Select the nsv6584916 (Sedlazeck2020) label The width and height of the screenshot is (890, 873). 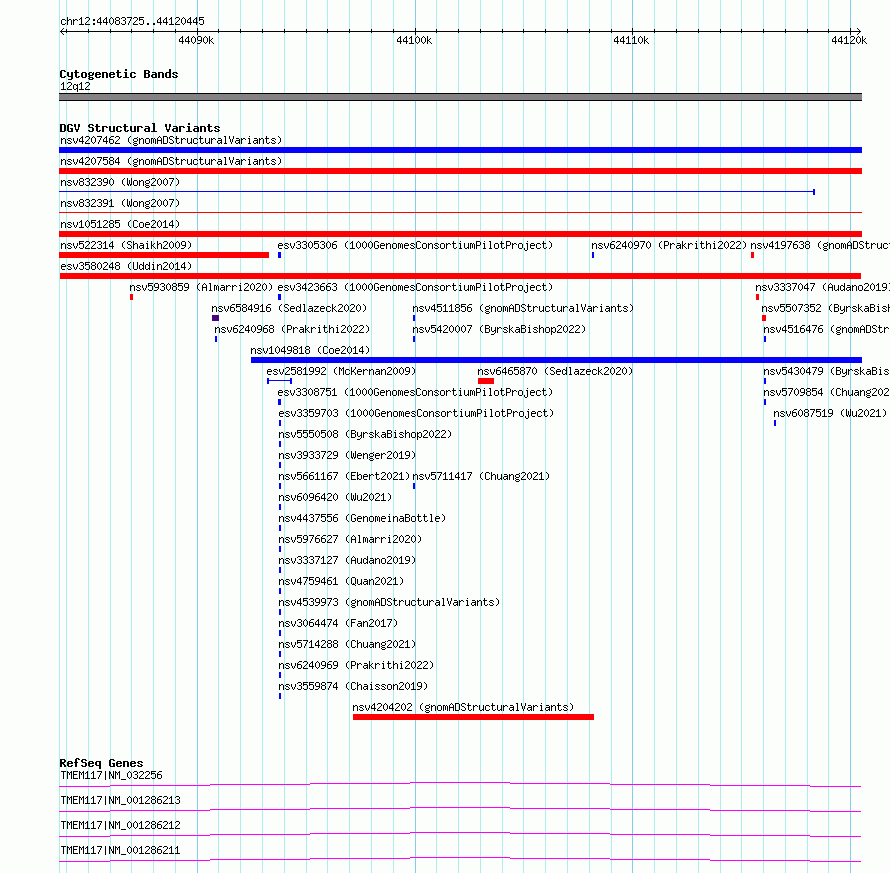[289, 308]
